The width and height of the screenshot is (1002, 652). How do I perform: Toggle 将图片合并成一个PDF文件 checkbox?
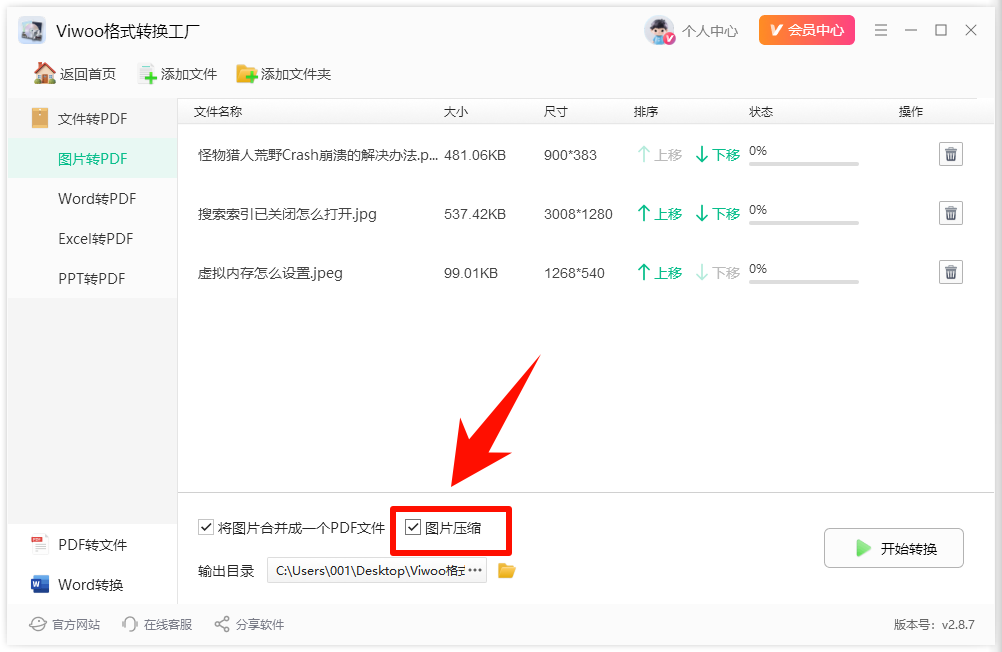(206, 527)
